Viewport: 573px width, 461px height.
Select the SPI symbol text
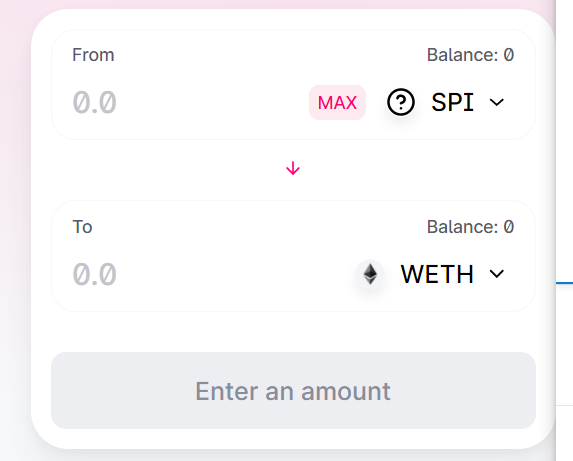(452, 102)
